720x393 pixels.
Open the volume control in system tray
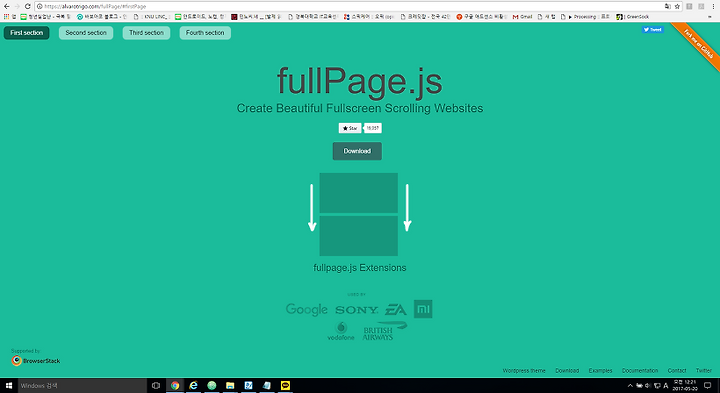click(648, 386)
